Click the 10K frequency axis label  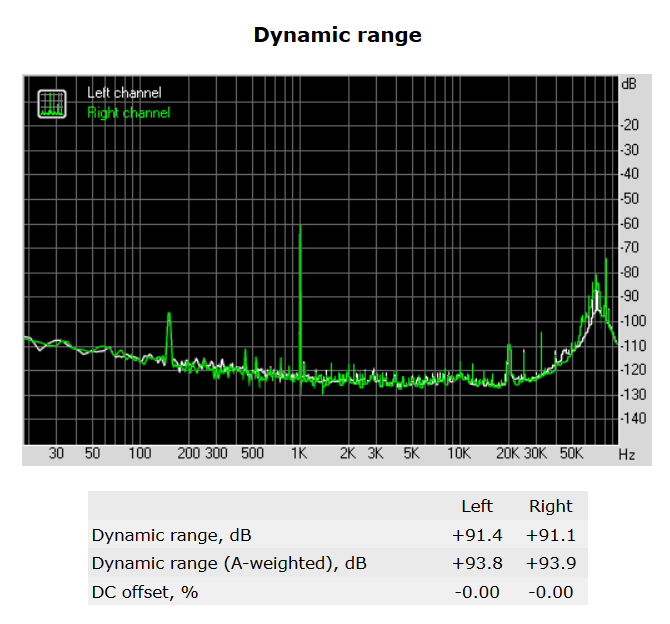pos(459,453)
